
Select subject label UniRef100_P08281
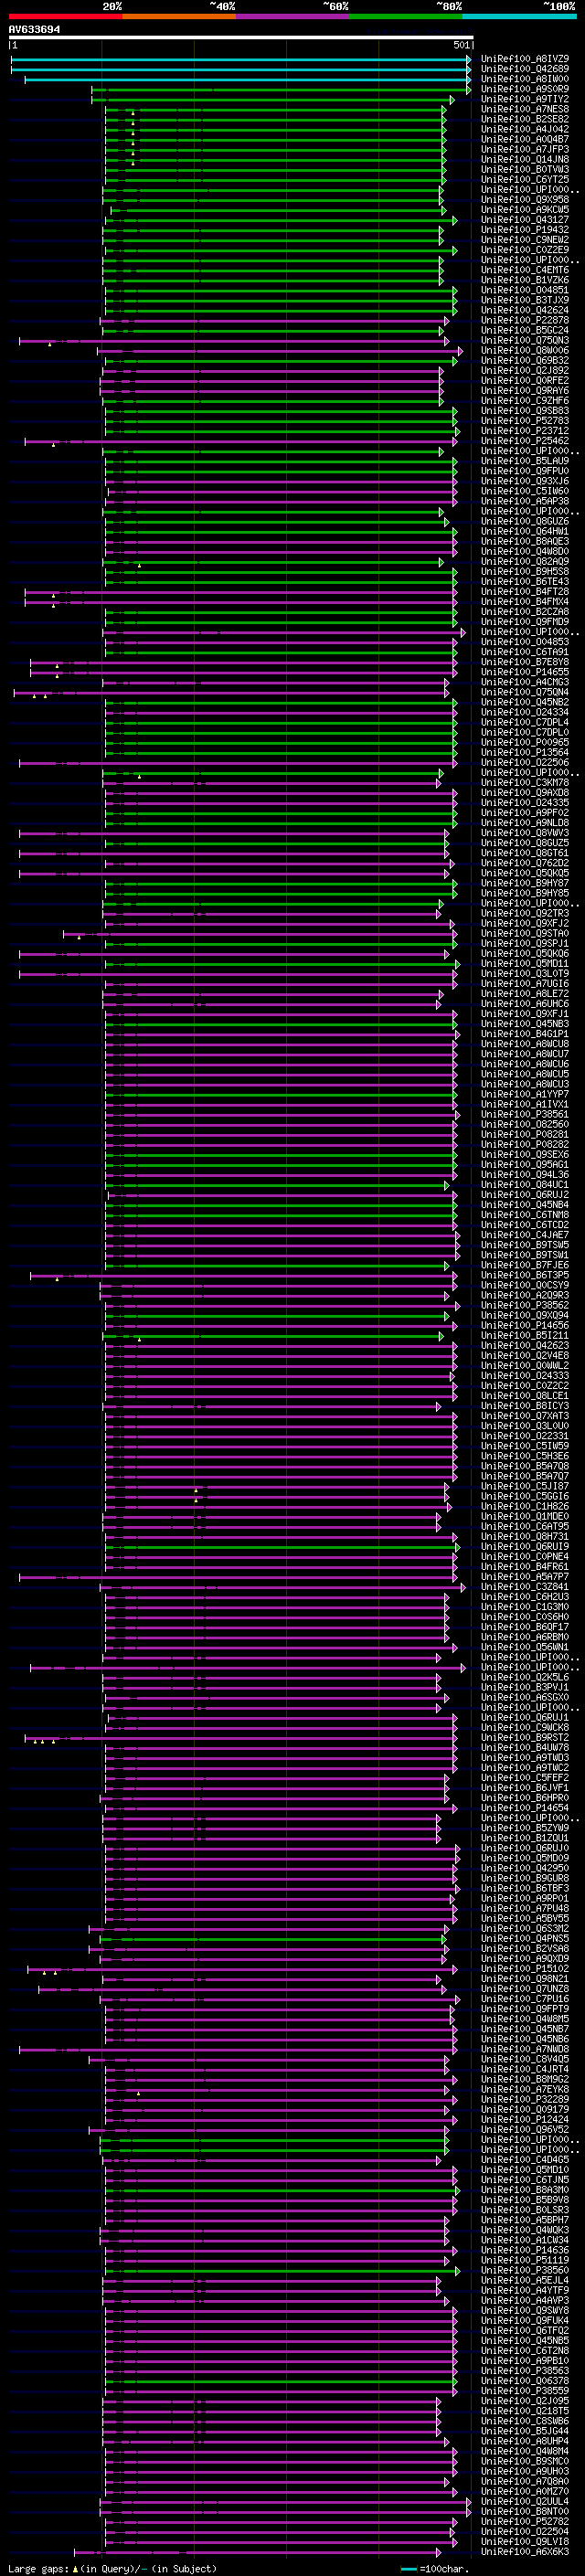coord(525,1134)
